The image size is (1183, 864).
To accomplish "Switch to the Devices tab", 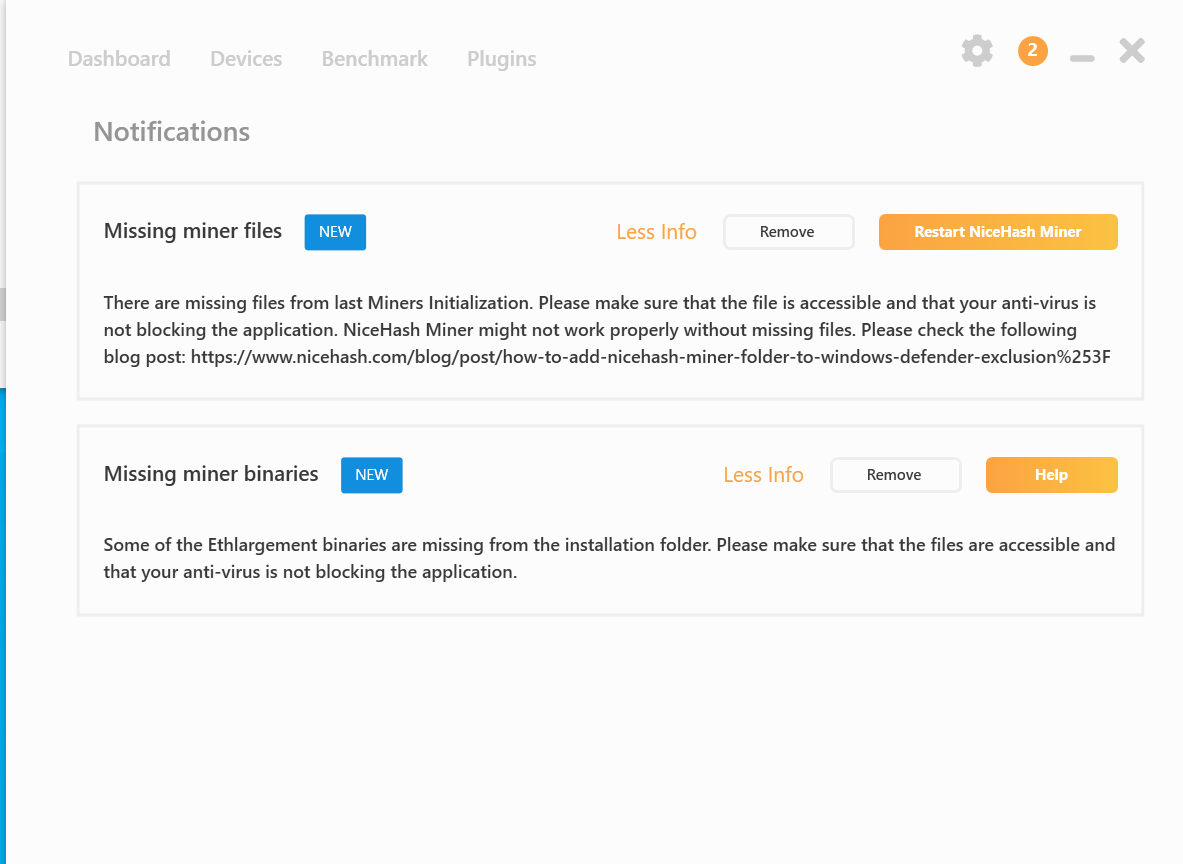I will pos(246,59).
